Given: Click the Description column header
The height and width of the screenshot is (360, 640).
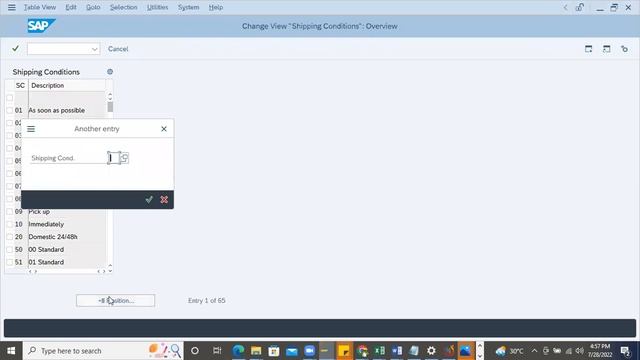Looking at the screenshot, I should [67, 85].
